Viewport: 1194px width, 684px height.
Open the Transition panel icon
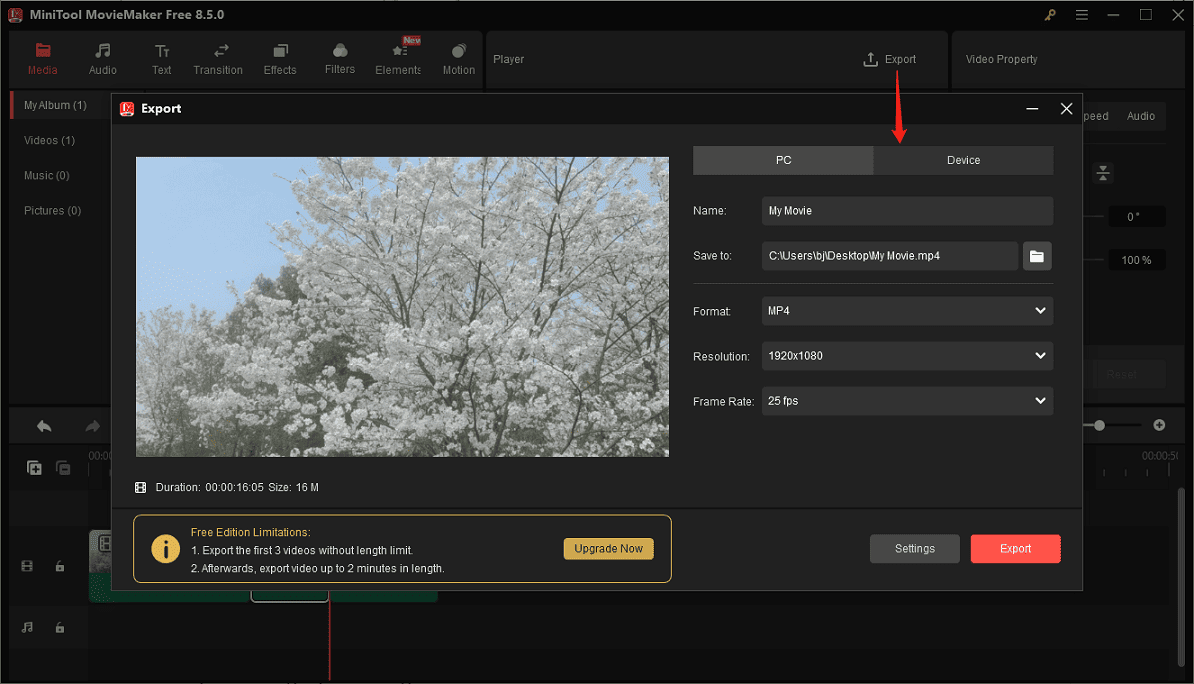(218, 58)
